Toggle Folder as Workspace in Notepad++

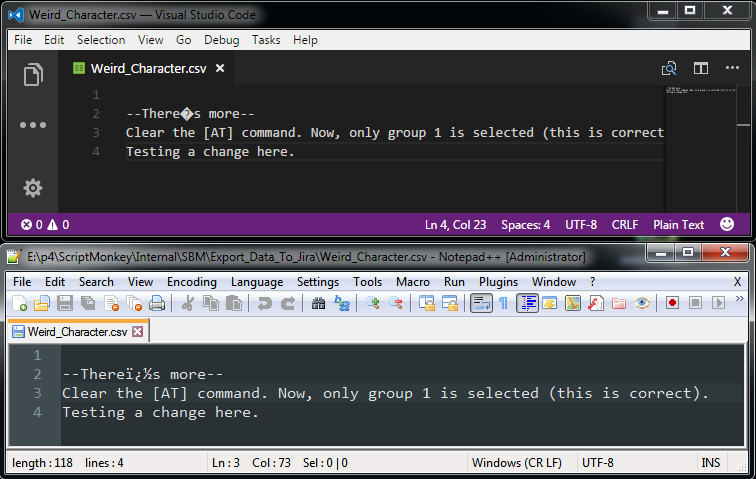coord(619,303)
